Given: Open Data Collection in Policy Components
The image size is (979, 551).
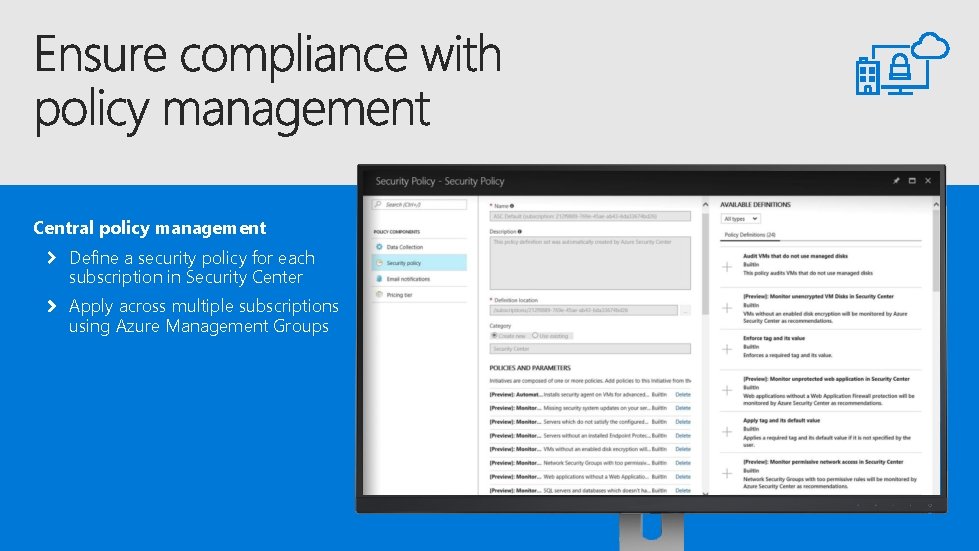Looking at the screenshot, I should tap(420, 247).
